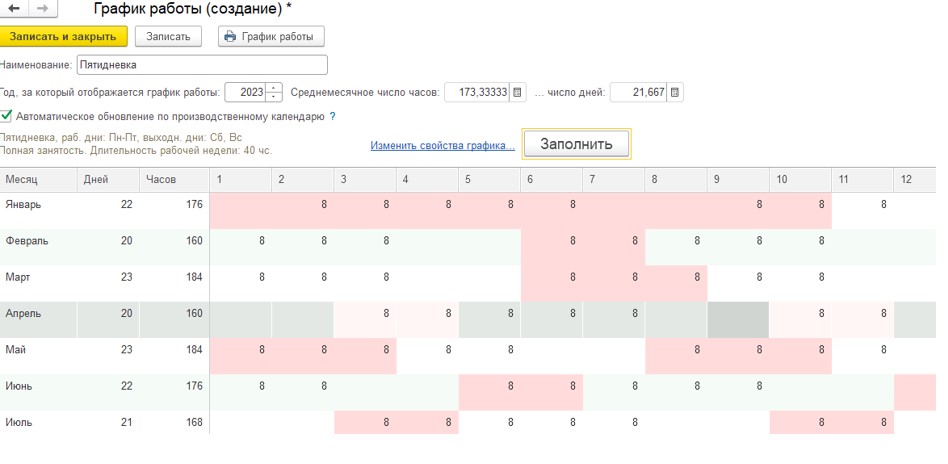Image resolution: width=948 pixels, height=464 pixels.
Task: Go back with the left arrow button
Action: tap(14, 8)
